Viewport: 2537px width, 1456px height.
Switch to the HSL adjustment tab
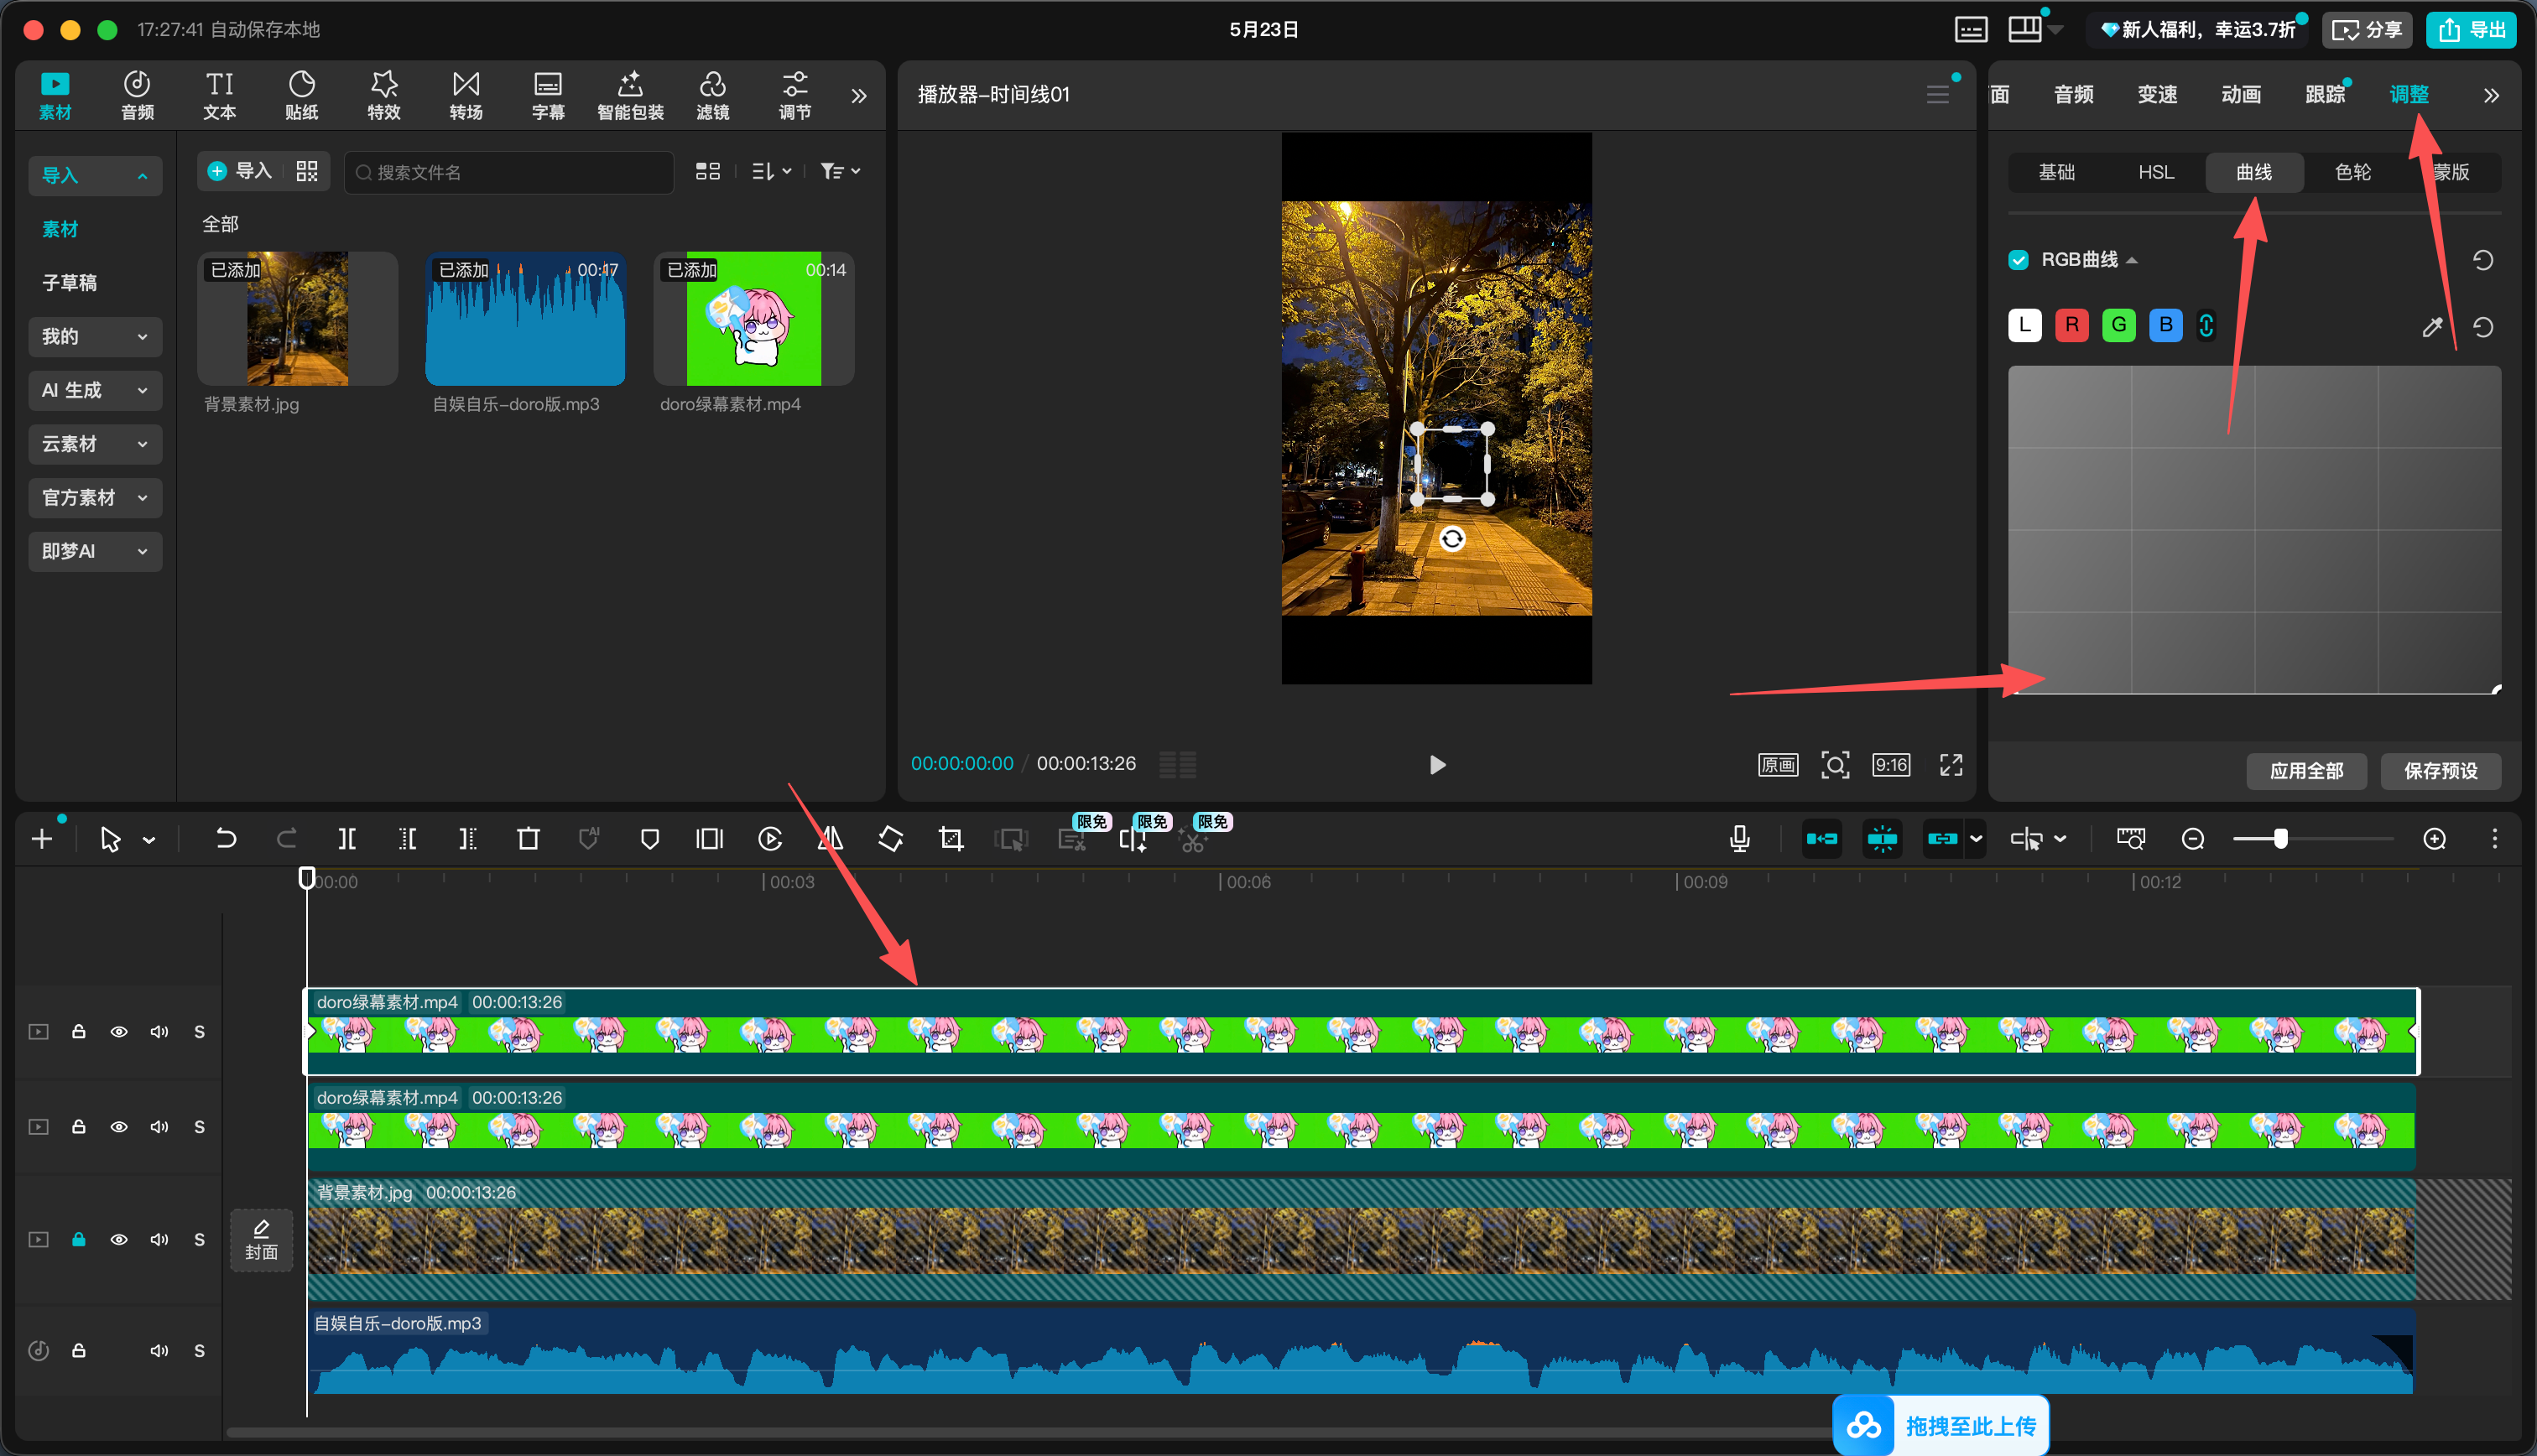pyautogui.click(x=2156, y=172)
